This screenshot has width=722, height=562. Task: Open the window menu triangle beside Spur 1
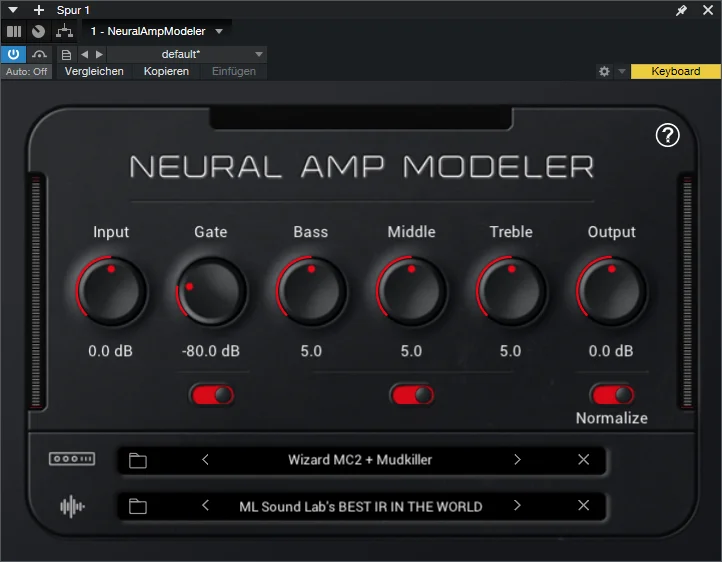coord(13,10)
